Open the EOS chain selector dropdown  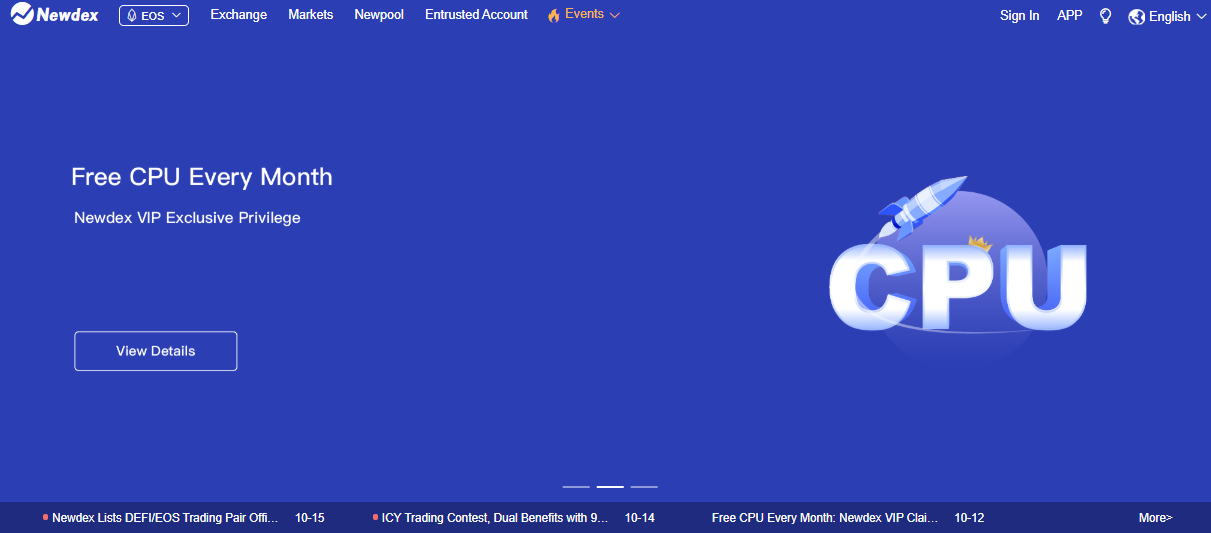[154, 16]
